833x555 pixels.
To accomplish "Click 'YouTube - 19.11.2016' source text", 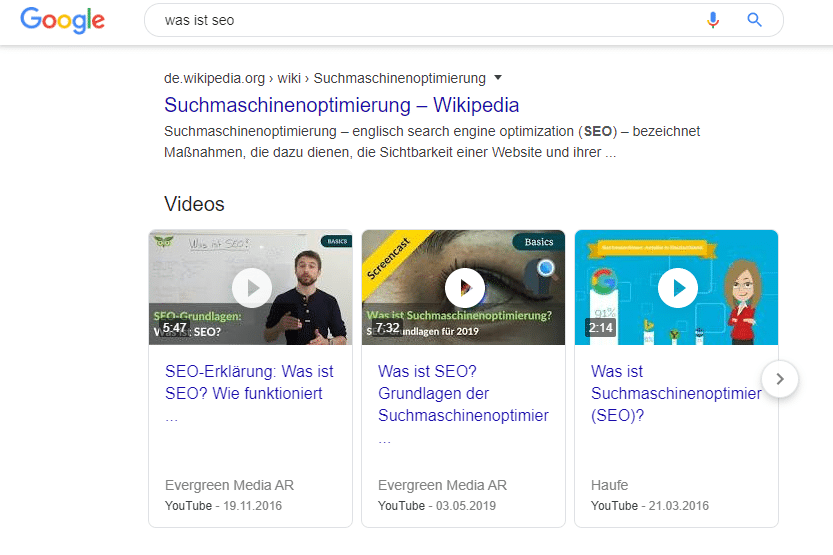I will pyautogui.click(x=223, y=506).
